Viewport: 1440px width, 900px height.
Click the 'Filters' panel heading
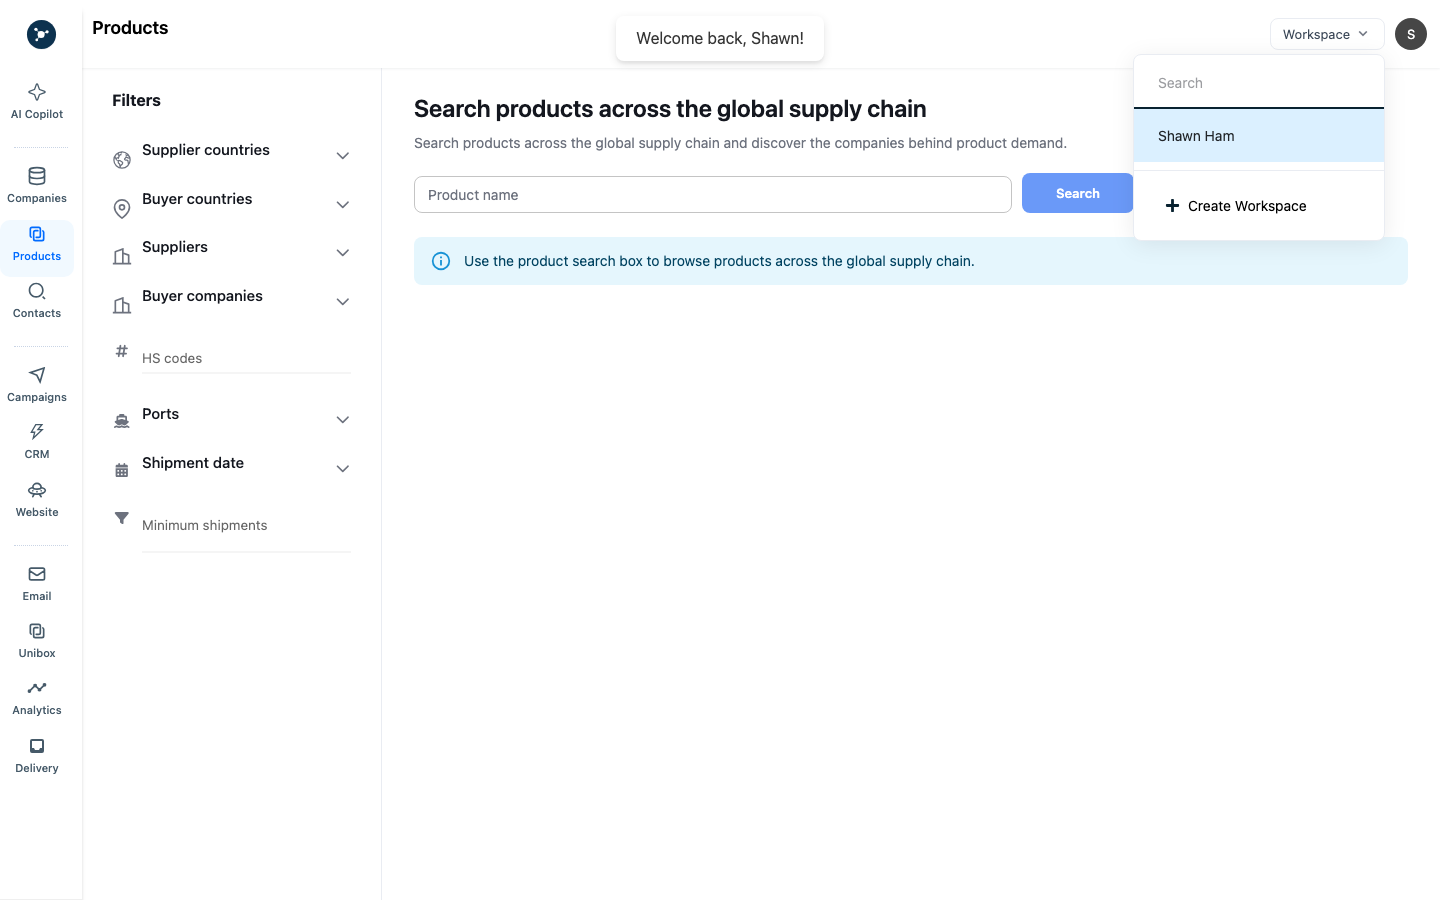136,100
